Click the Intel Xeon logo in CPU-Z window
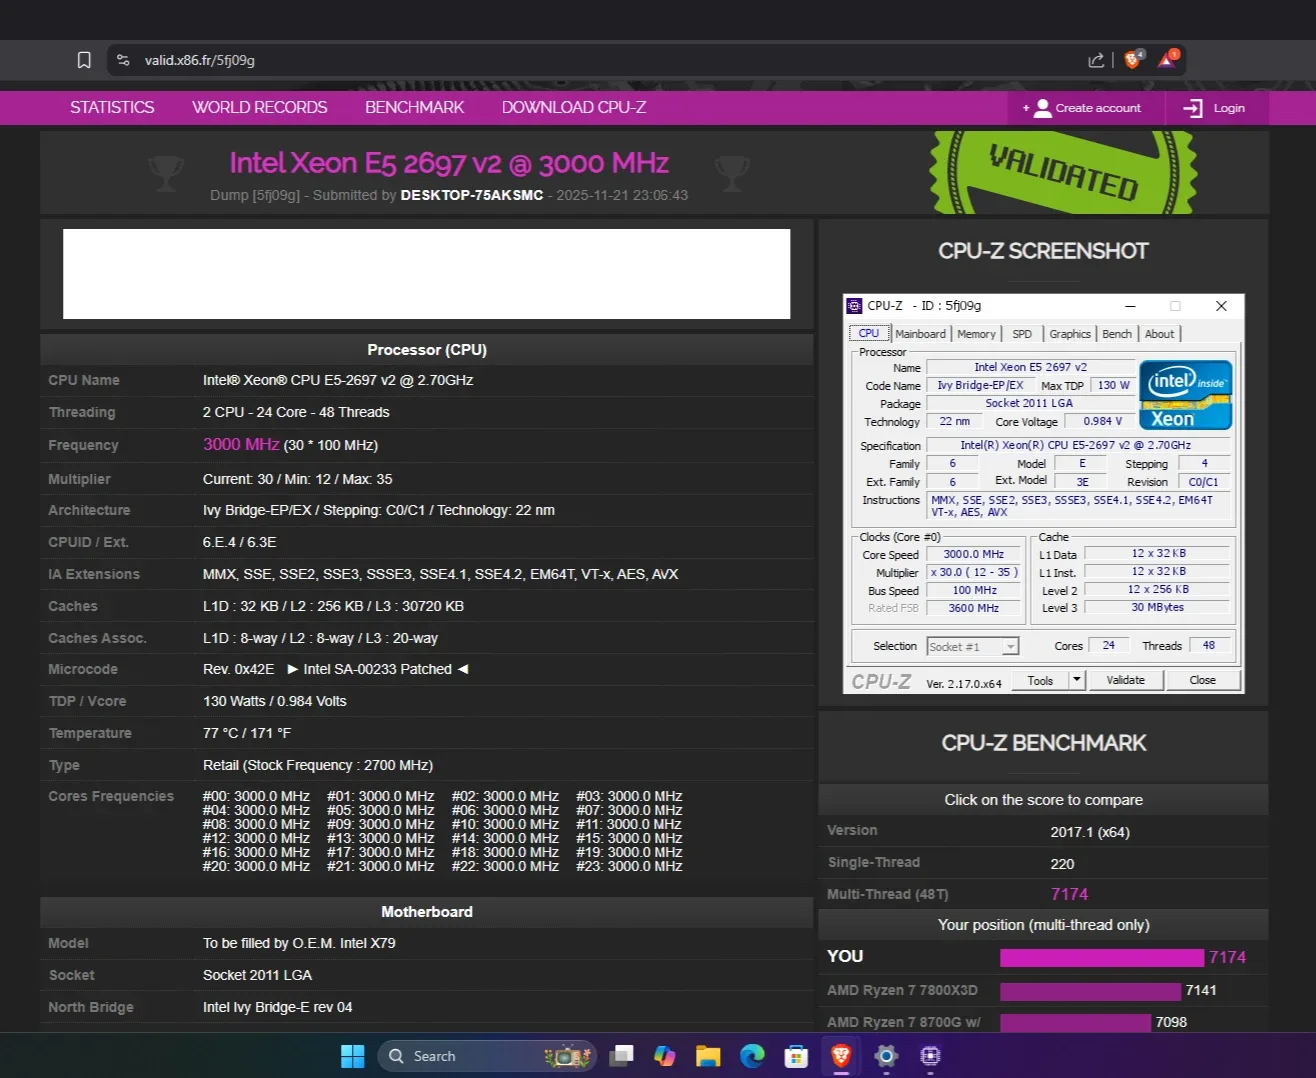This screenshot has height=1078, width=1316. pos(1185,393)
